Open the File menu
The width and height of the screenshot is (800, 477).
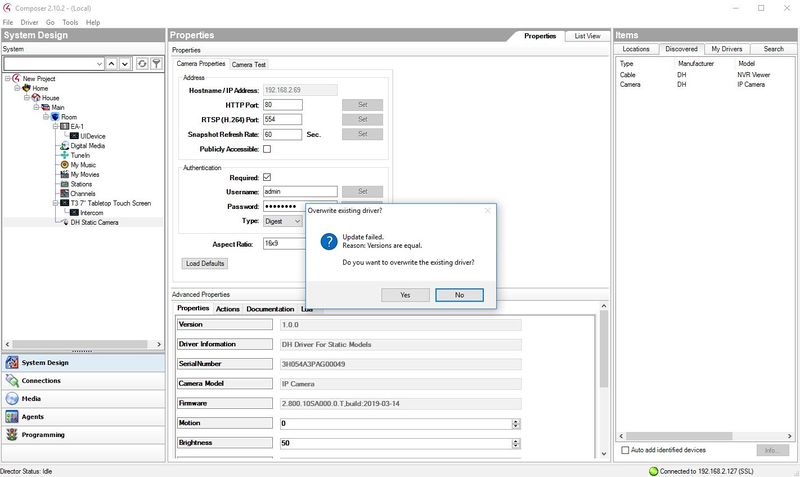coord(8,22)
